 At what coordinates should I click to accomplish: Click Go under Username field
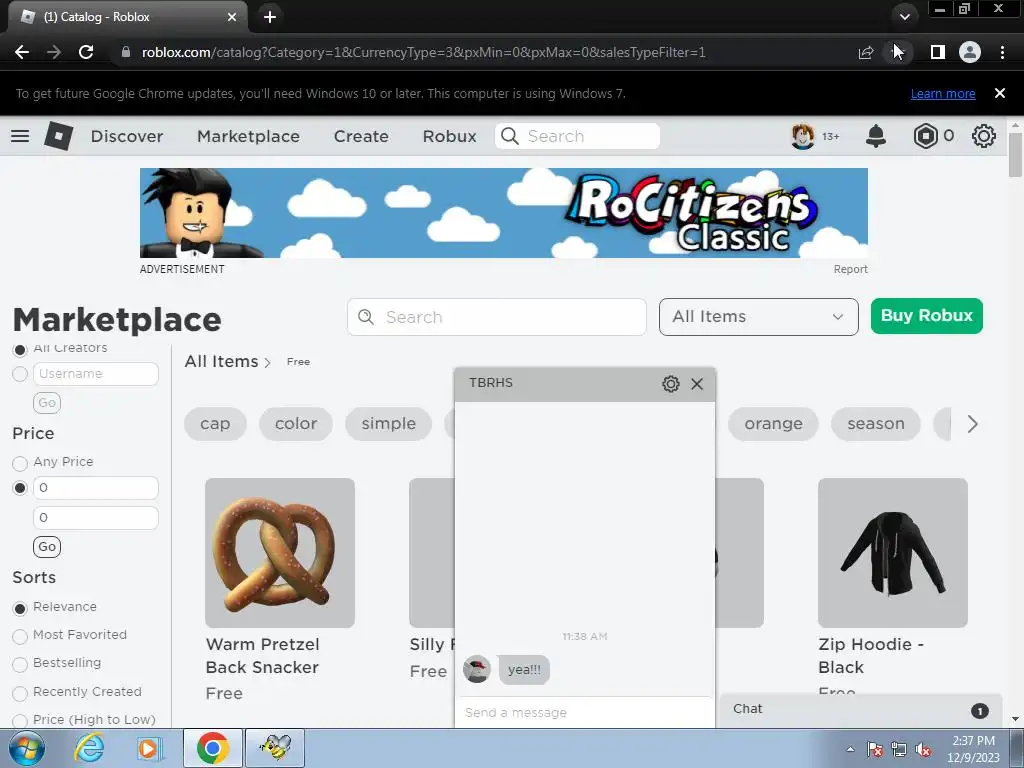click(x=47, y=403)
